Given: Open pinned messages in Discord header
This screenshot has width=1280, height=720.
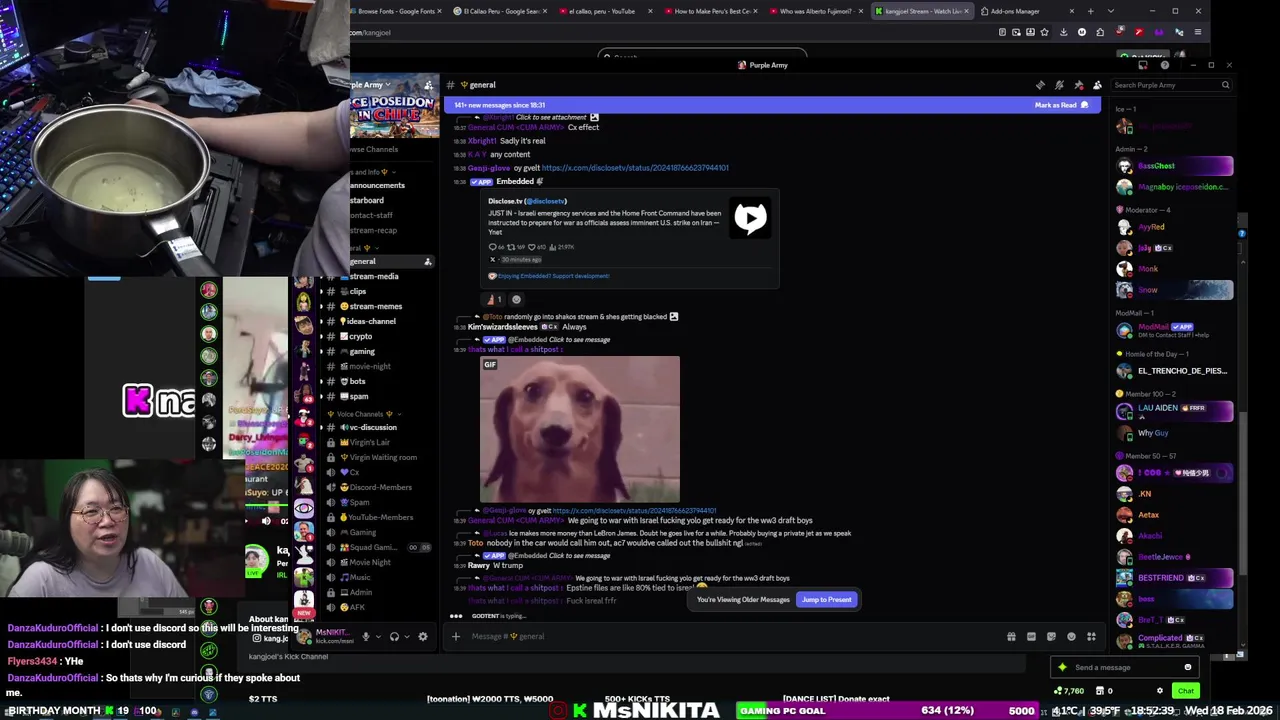Looking at the screenshot, I should 1078,85.
